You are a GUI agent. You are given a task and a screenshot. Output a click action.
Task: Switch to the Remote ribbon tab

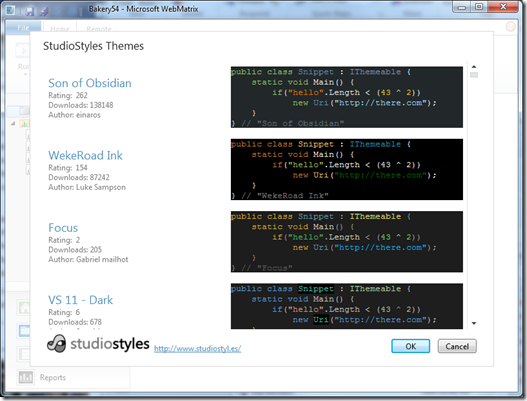98,29
